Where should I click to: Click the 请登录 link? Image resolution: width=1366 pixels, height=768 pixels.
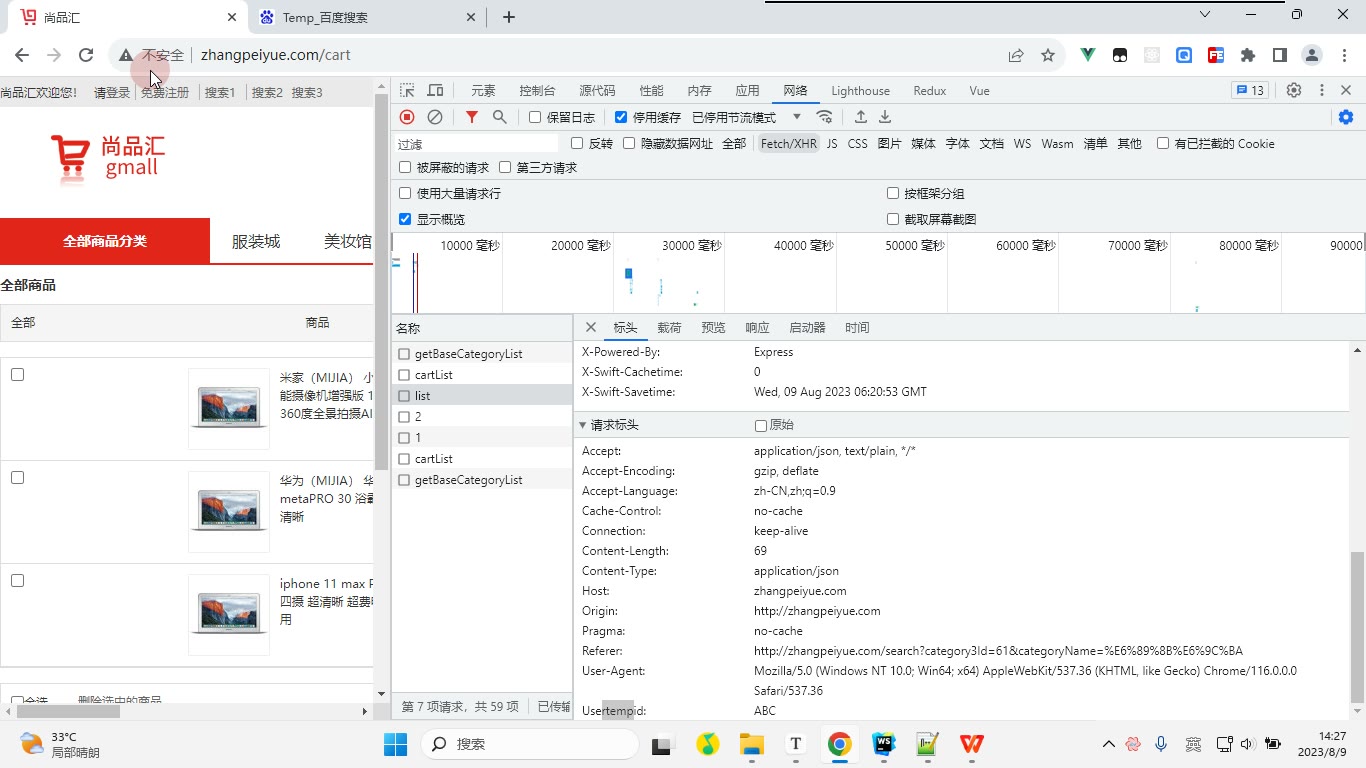click(x=112, y=92)
